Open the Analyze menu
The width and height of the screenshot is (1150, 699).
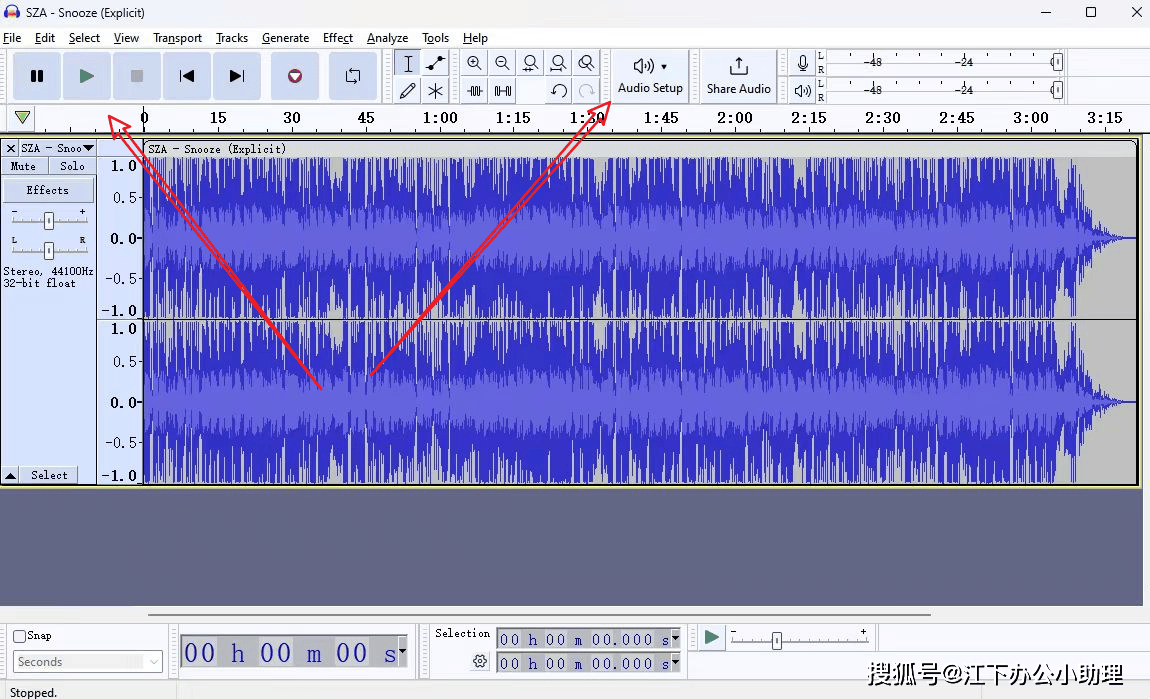pos(387,37)
